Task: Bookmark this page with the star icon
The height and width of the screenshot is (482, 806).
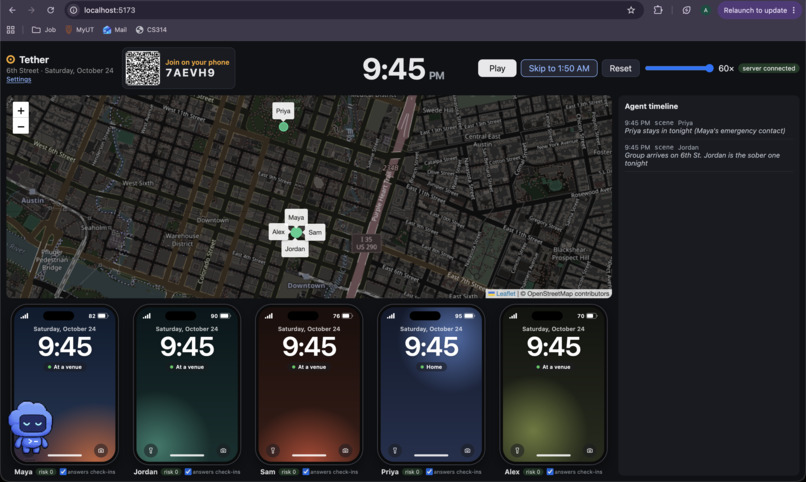Action: click(x=631, y=10)
